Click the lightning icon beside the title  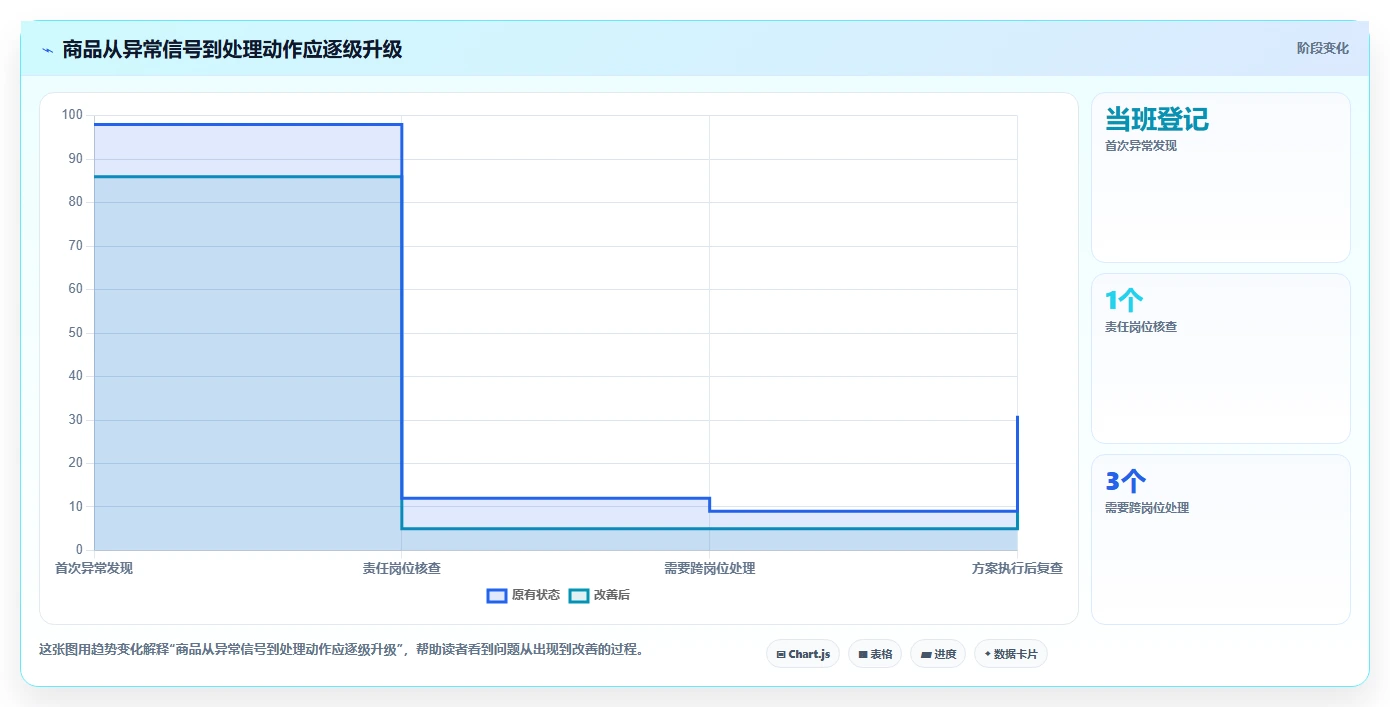47,49
